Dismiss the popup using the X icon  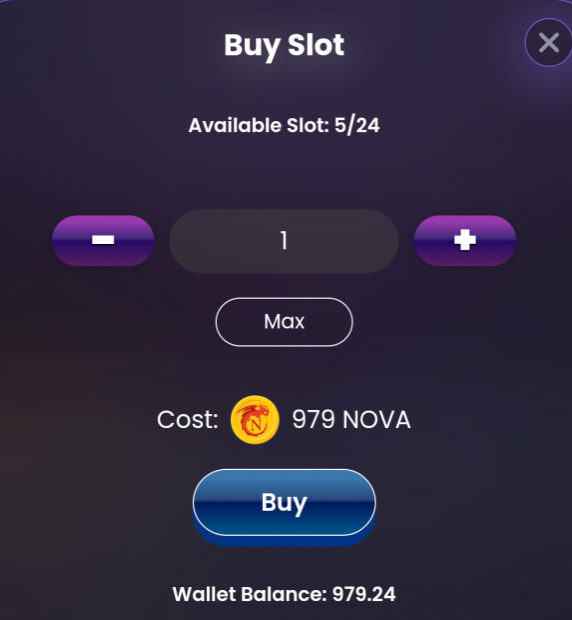point(549,42)
